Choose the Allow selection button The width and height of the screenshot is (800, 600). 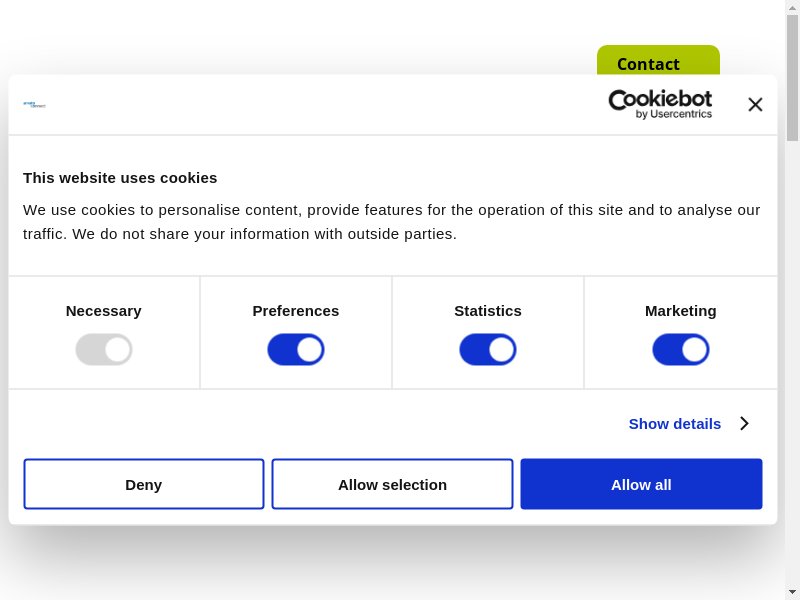coord(392,484)
